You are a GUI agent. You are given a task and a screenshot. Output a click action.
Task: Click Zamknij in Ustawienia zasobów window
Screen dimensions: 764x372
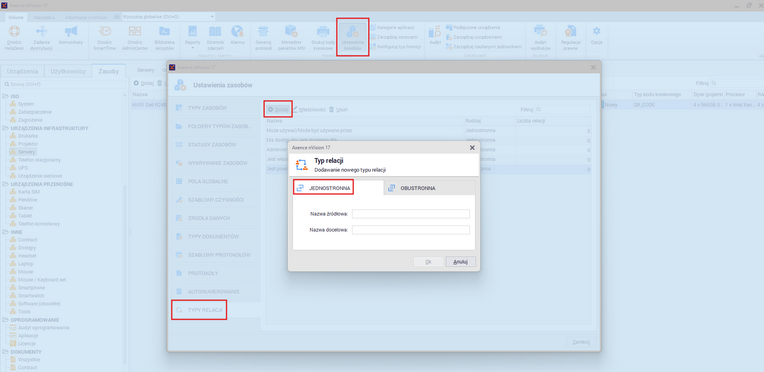pos(581,342)
